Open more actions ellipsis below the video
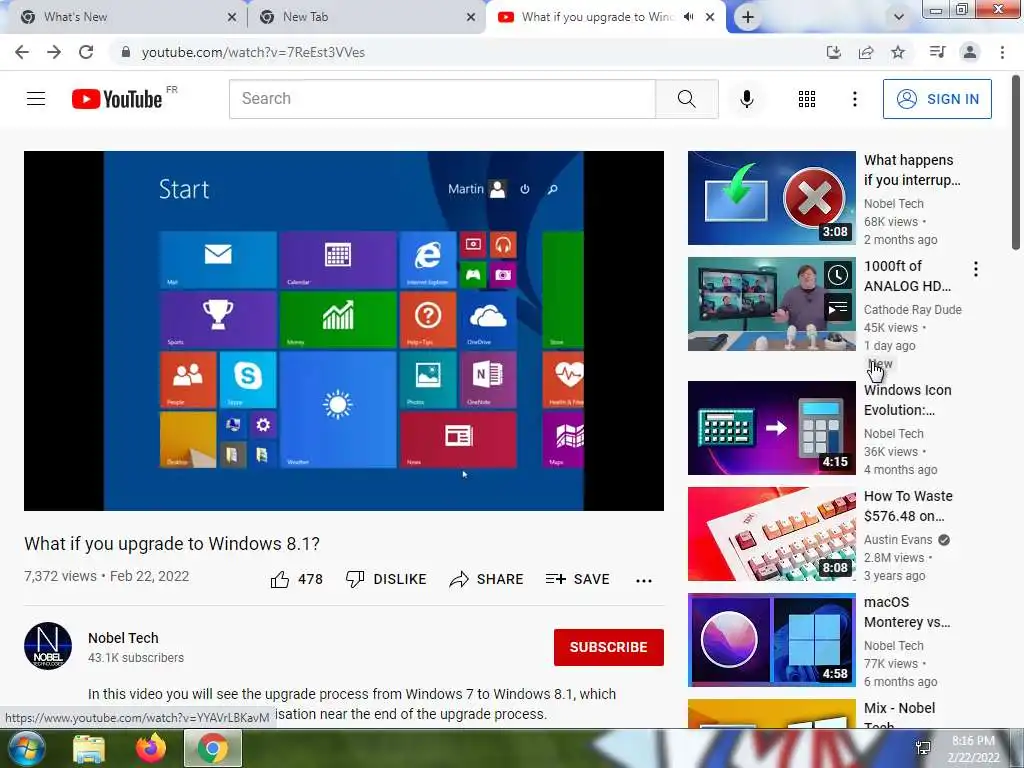The image size is (1024, 768). coord(644,580)
